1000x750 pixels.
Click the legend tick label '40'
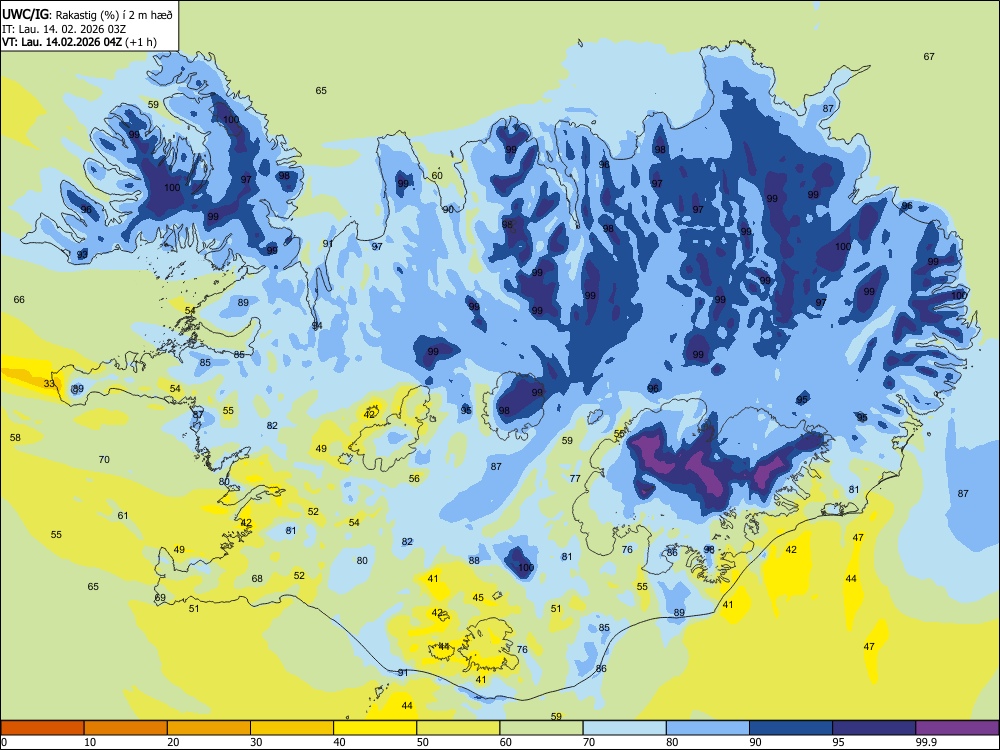(339, 742)
